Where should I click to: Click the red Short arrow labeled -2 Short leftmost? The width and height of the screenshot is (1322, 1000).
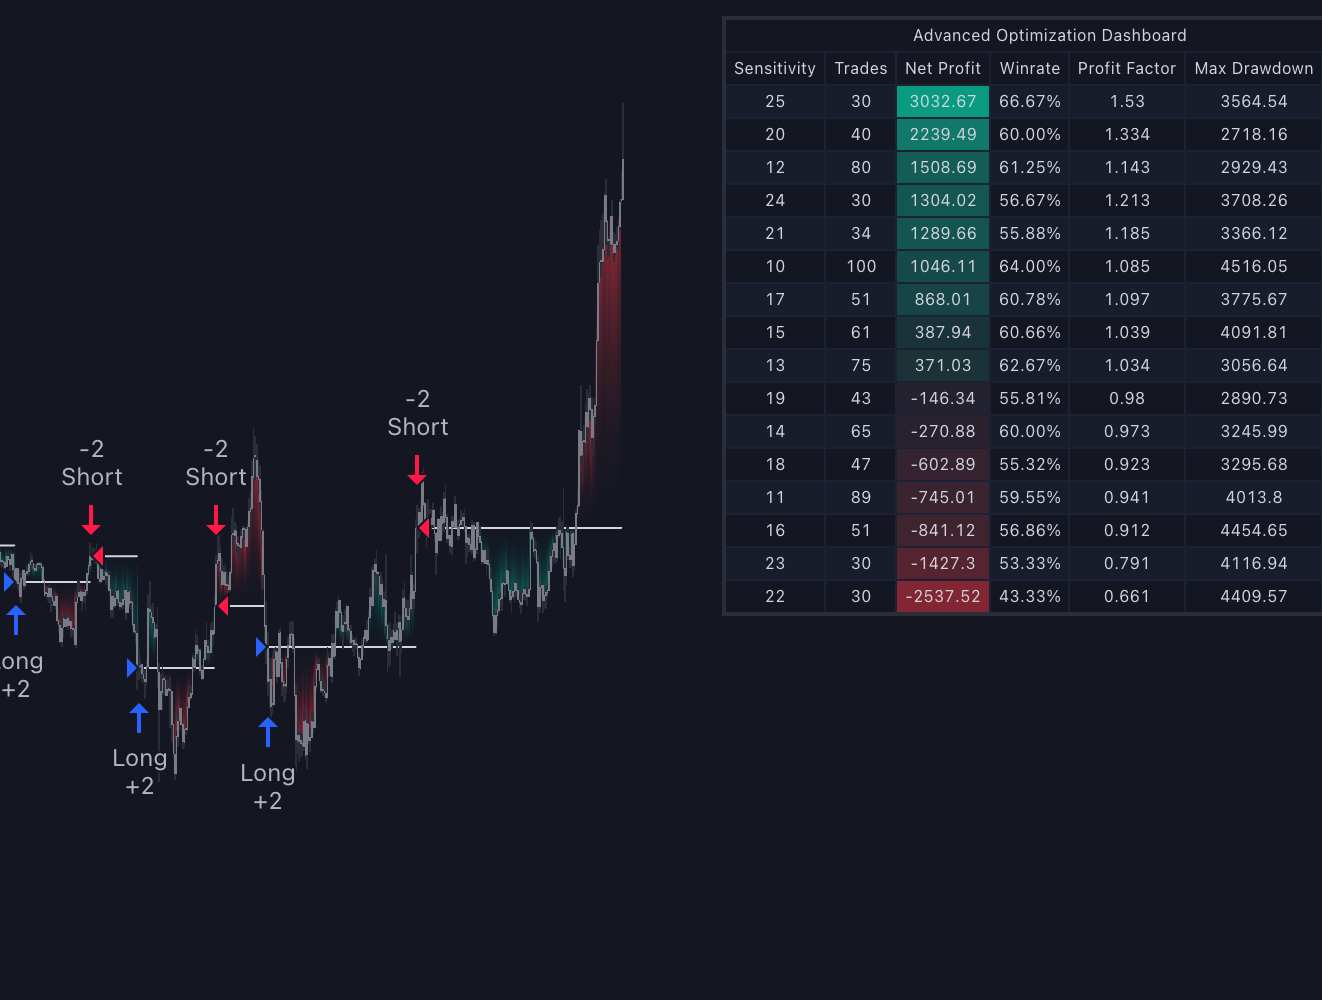coord(92,520)
